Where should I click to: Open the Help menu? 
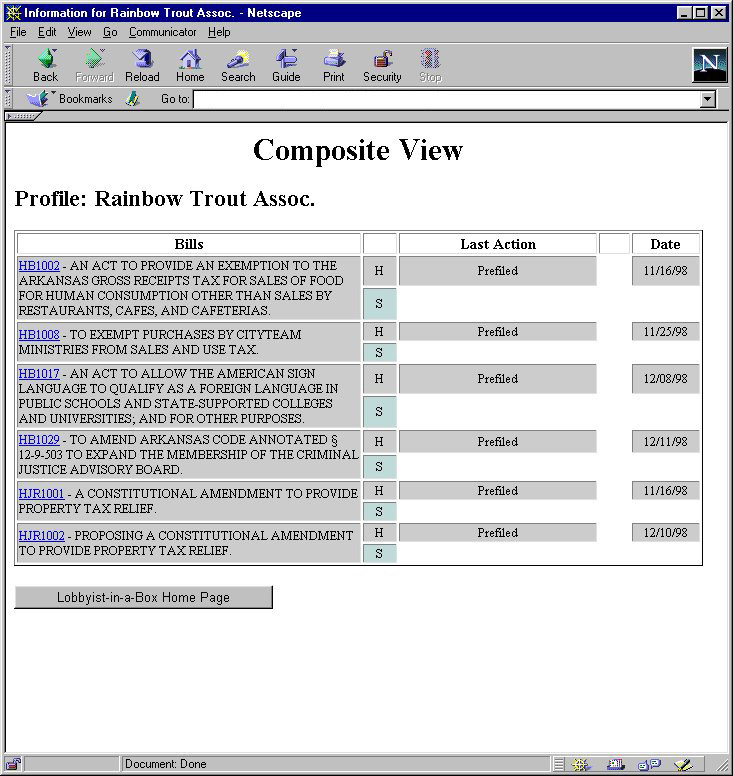click(219, 32)
